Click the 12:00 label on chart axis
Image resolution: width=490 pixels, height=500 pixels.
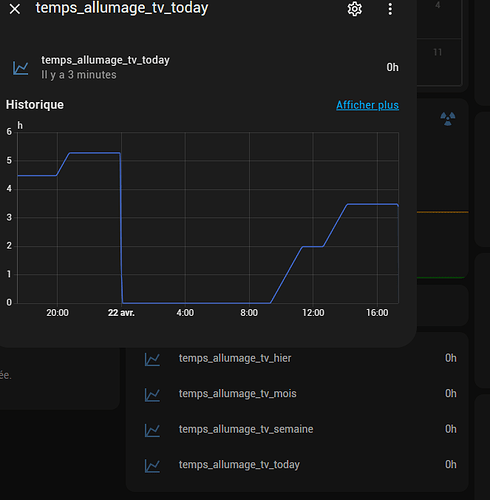[x=313, y=313]
